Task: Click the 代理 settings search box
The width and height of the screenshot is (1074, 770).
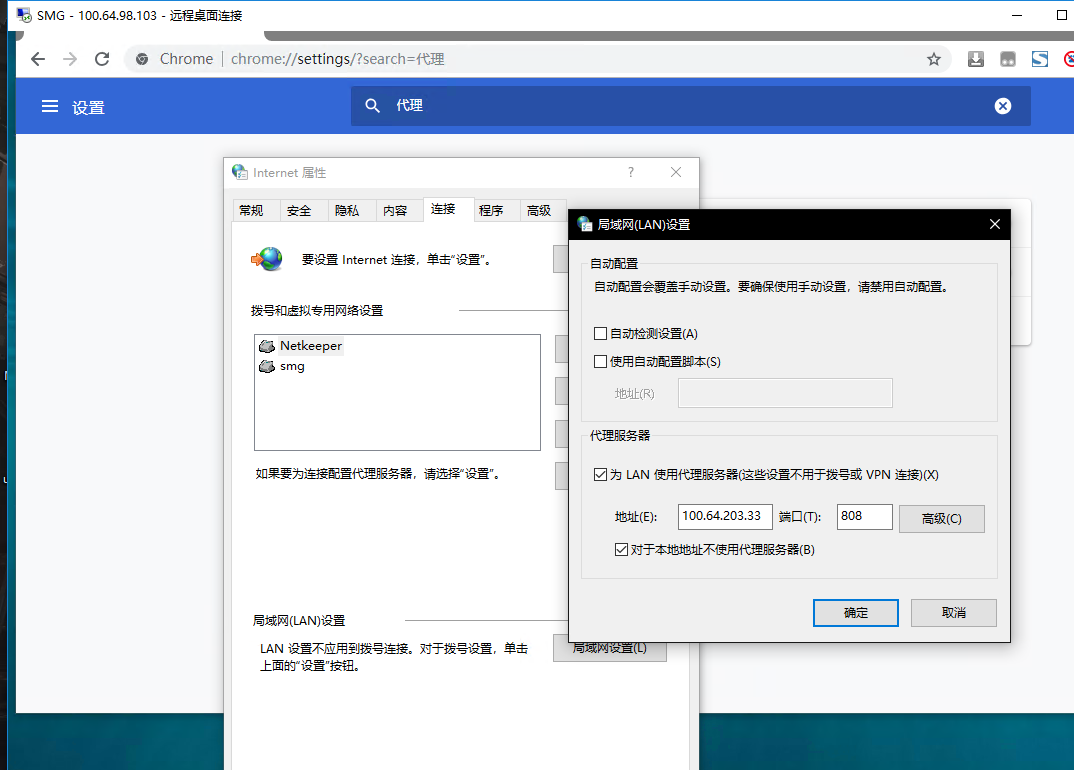Action: 690,105
